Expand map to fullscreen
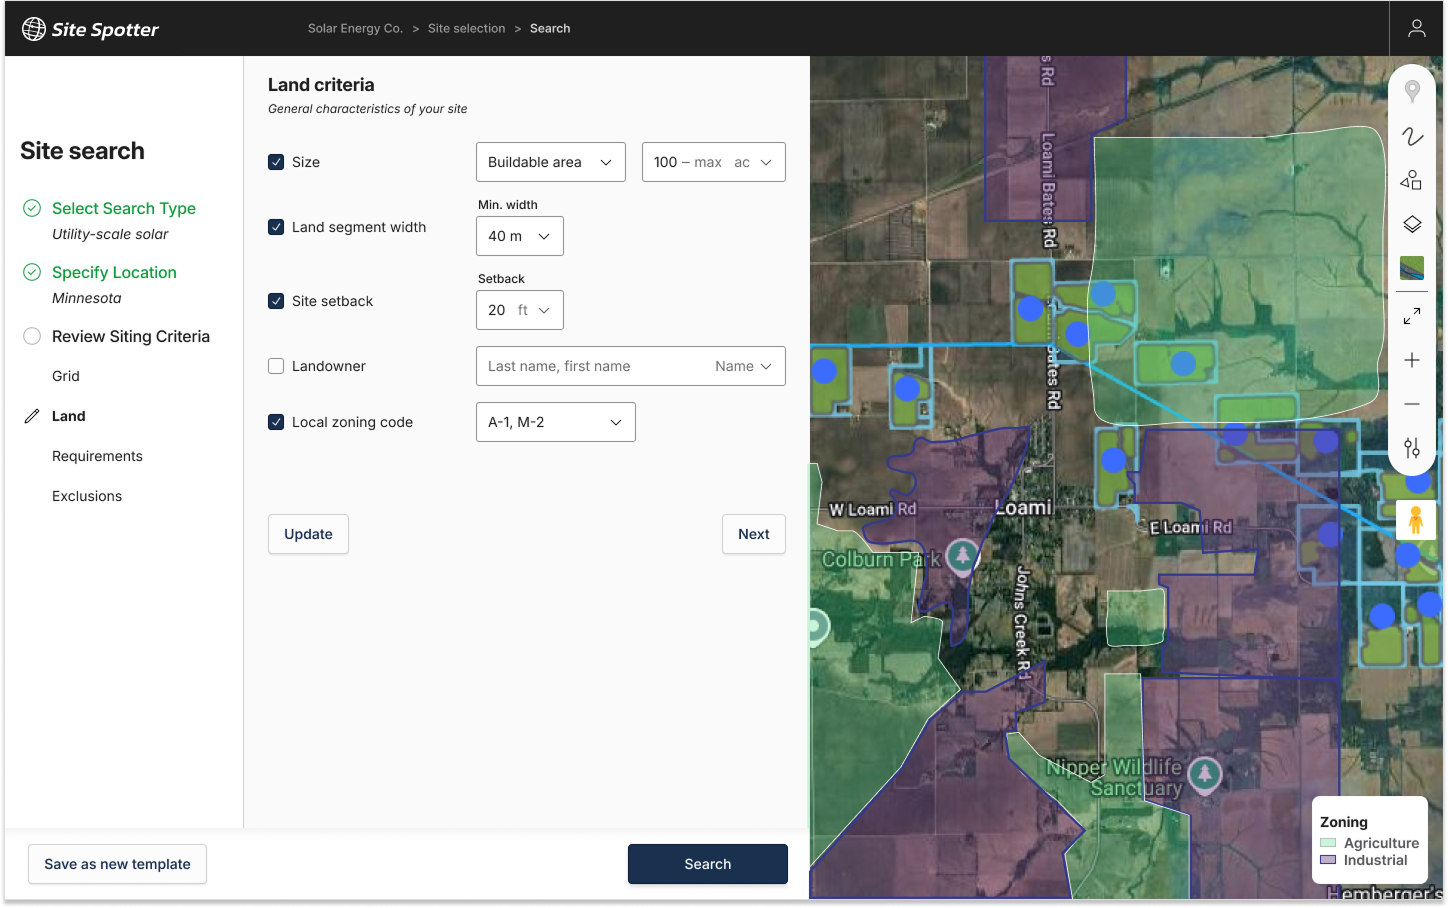 point(1412,316)
